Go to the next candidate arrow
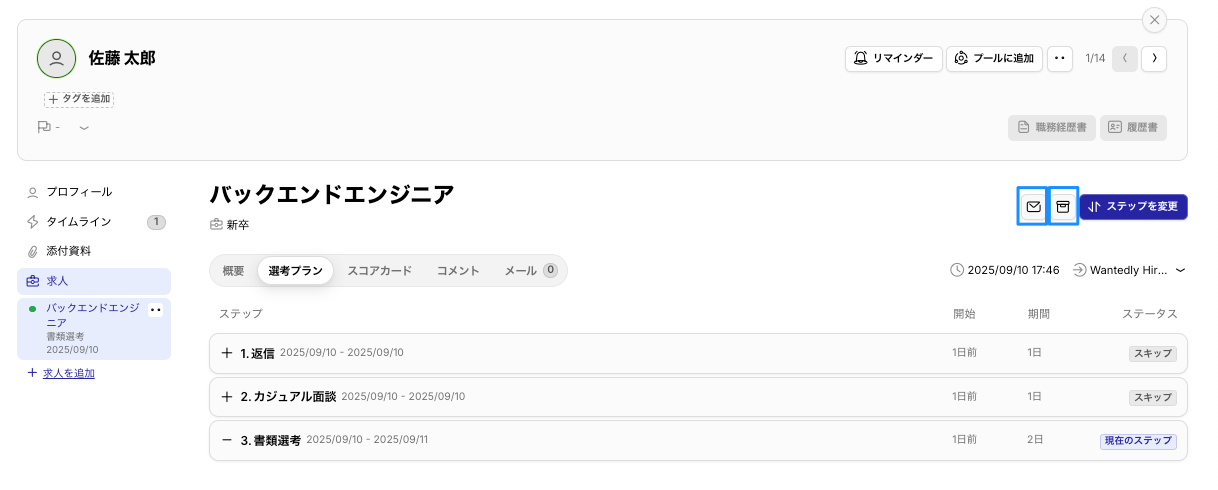Screen dimensions: 1218x490 pyautogui.click(x=1155, y=59)
